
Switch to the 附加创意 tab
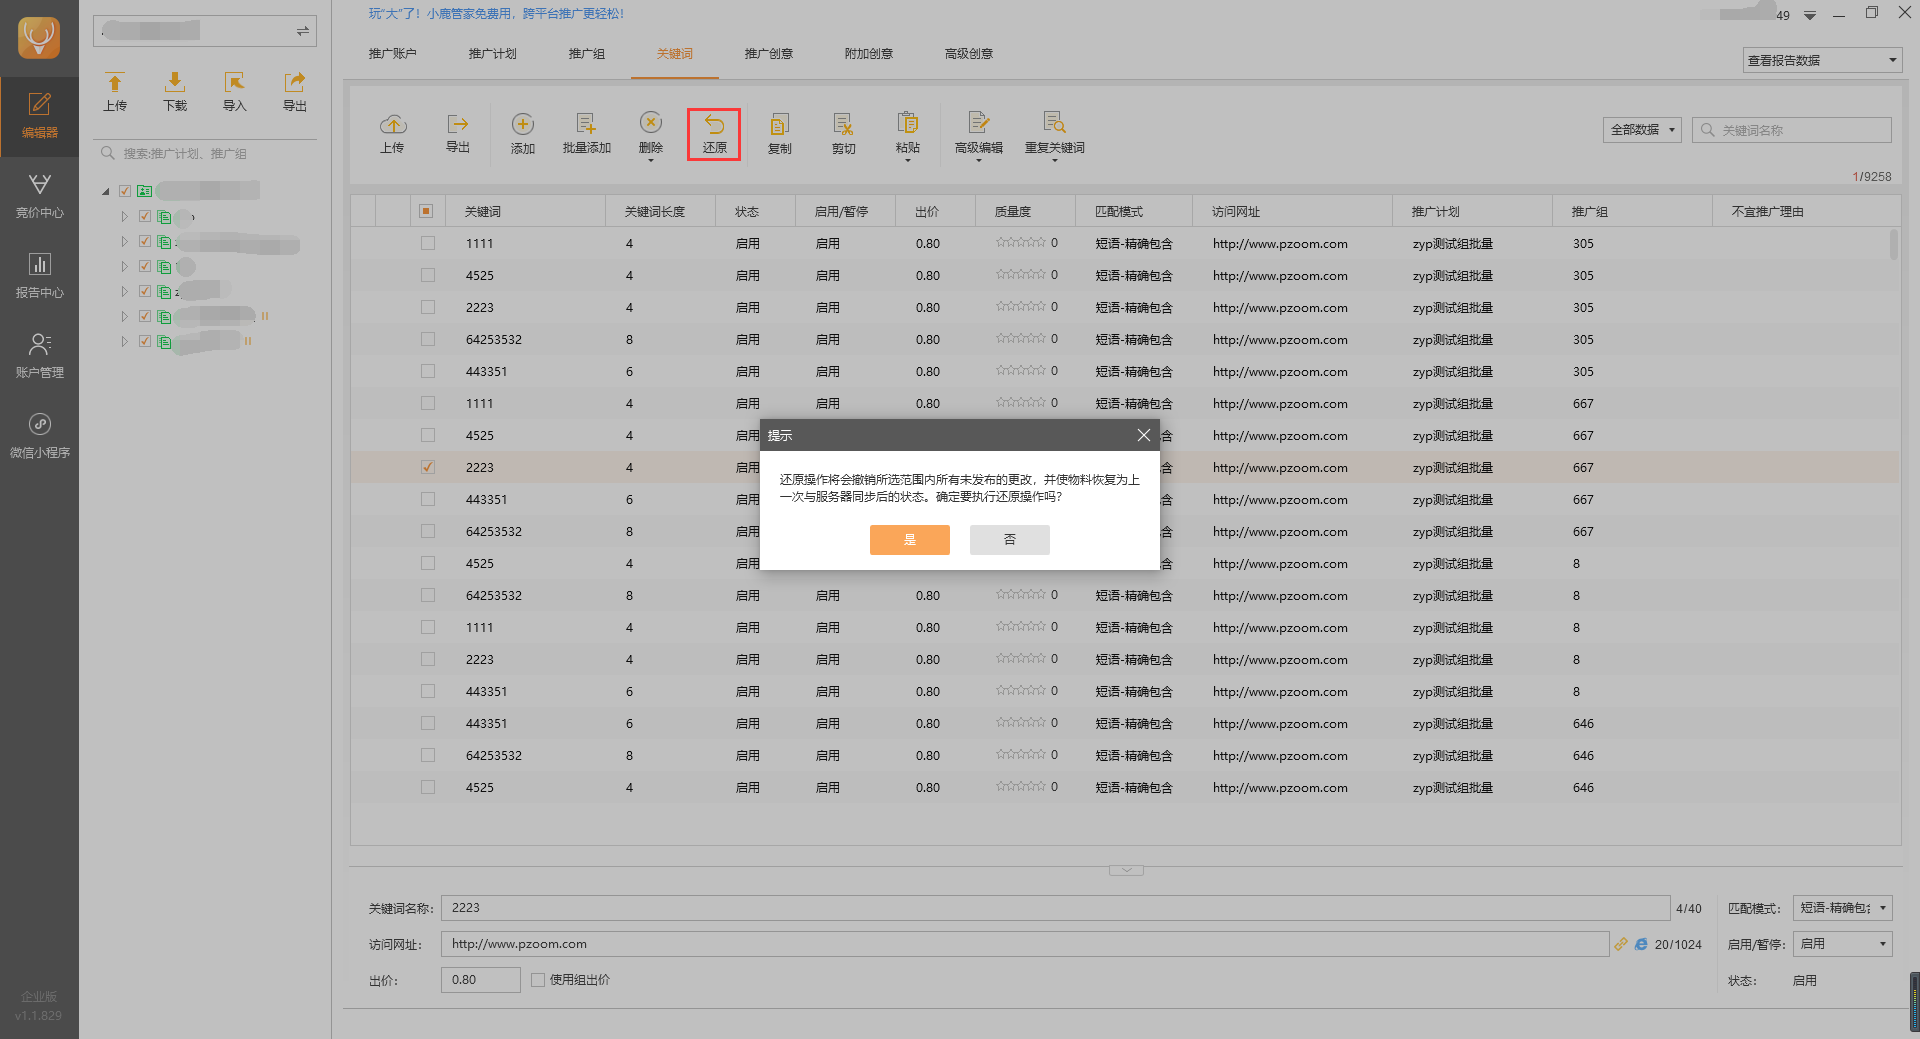click(868, 54)
